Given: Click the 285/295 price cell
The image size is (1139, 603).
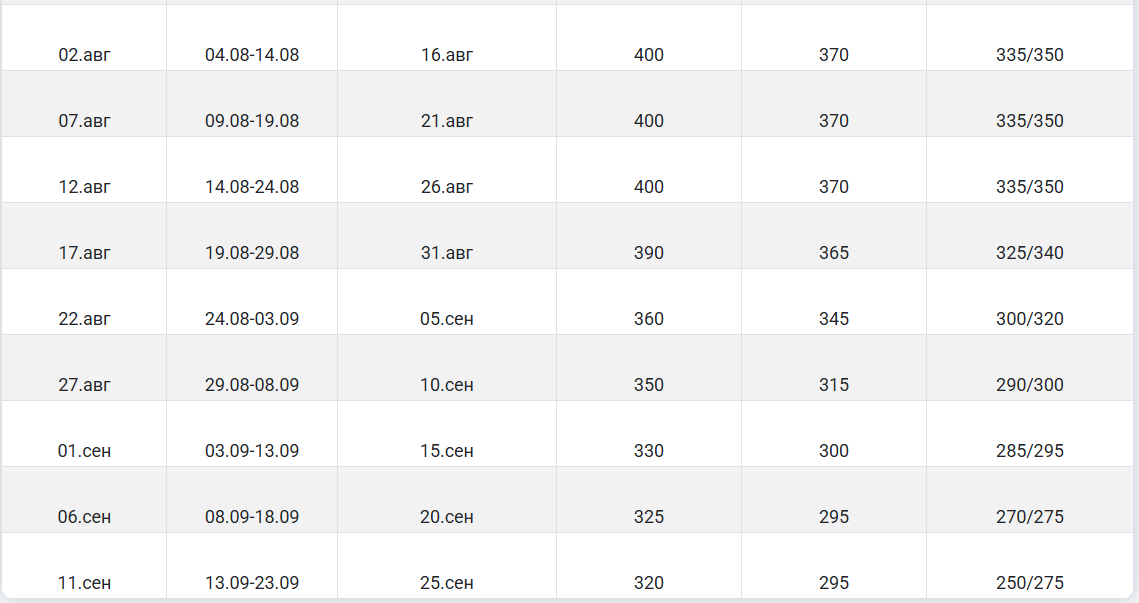Looking at the screenshot, I should pyautogui.click(x=1030, y=451).
